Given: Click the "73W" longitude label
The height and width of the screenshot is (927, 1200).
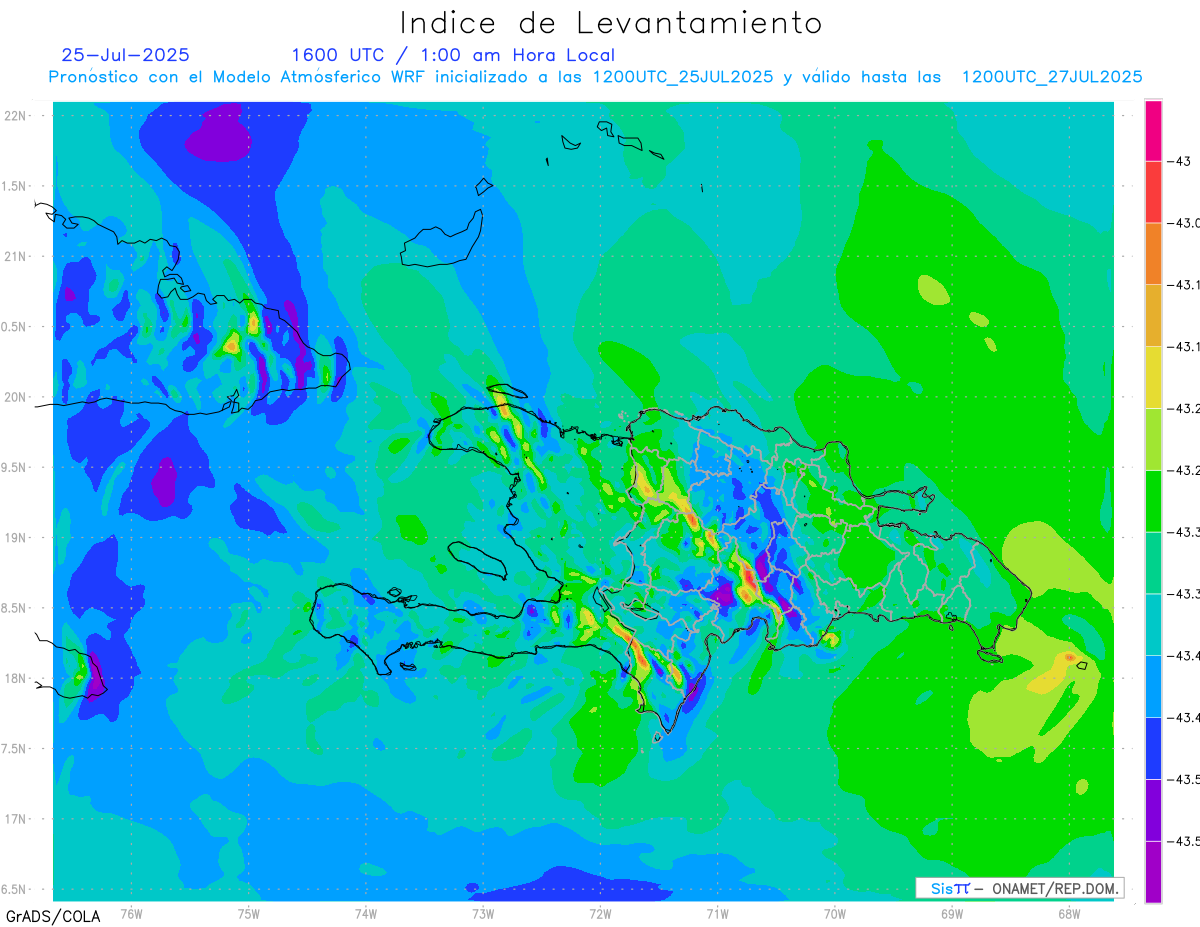Looking at the screenshot, I should (483, 914).
